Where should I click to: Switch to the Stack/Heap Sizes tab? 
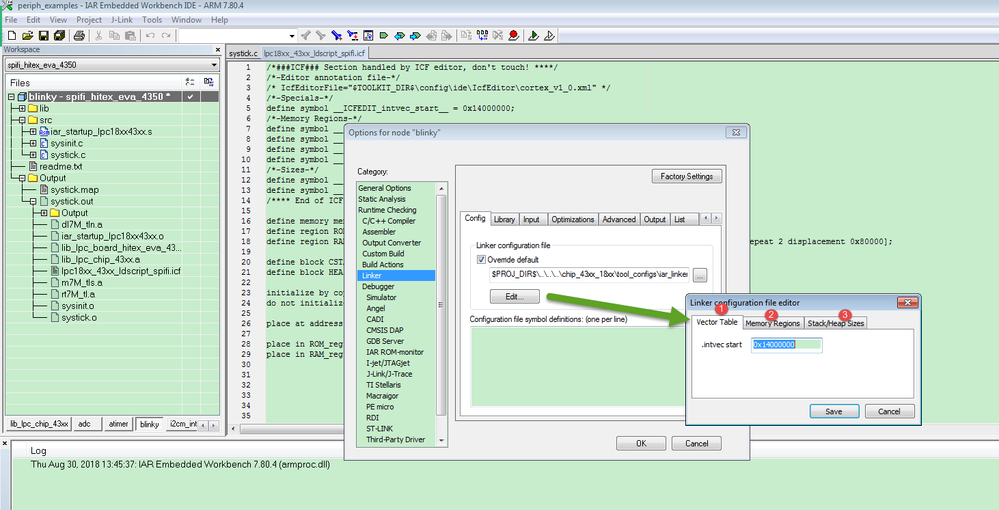tap(835, 323)
